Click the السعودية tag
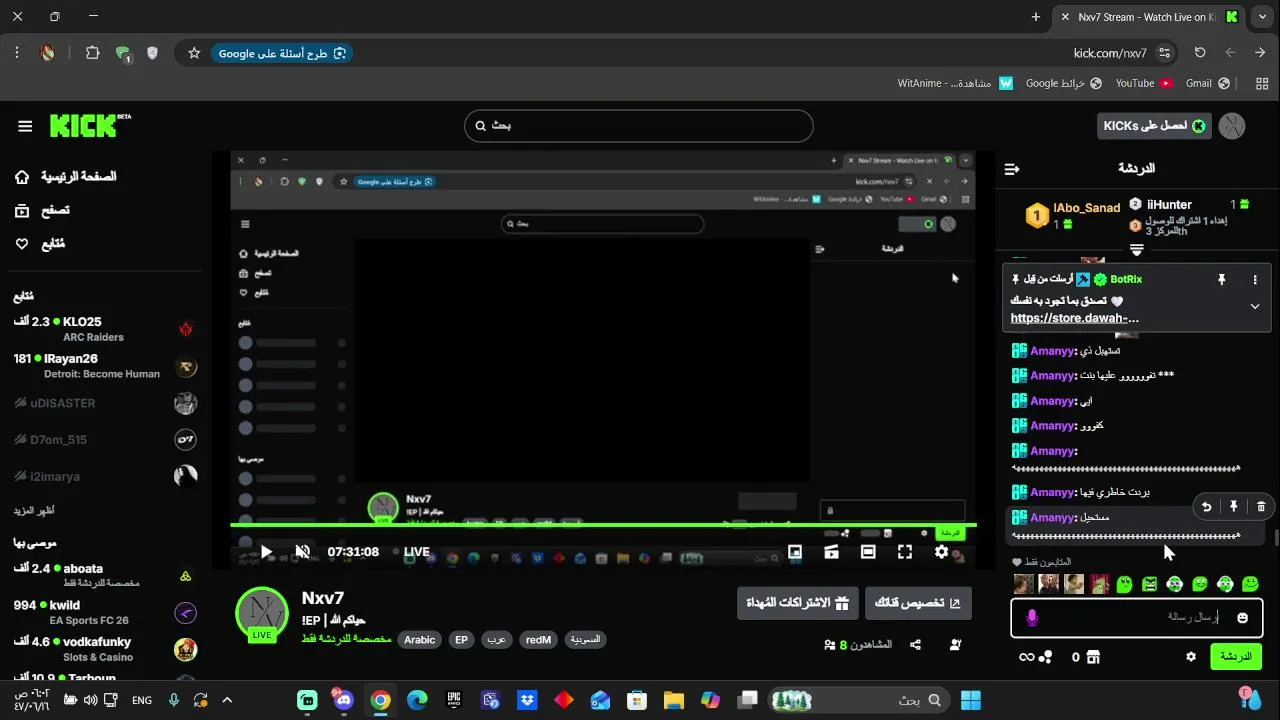Image resolution: width=1280 pixels, height=720 pixels. tap(585, 640)
